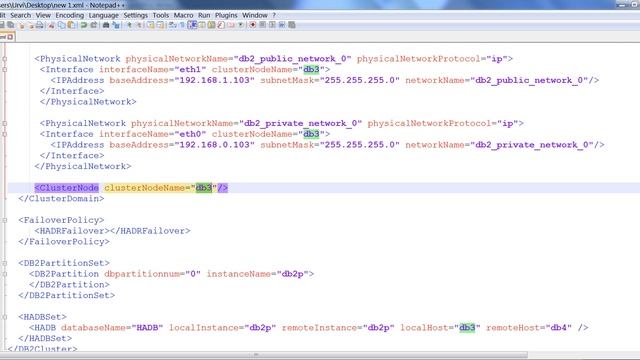Click the interfaceName value "eth0"
The height and width of the screenshot is (360, 640).
(190, 134)
